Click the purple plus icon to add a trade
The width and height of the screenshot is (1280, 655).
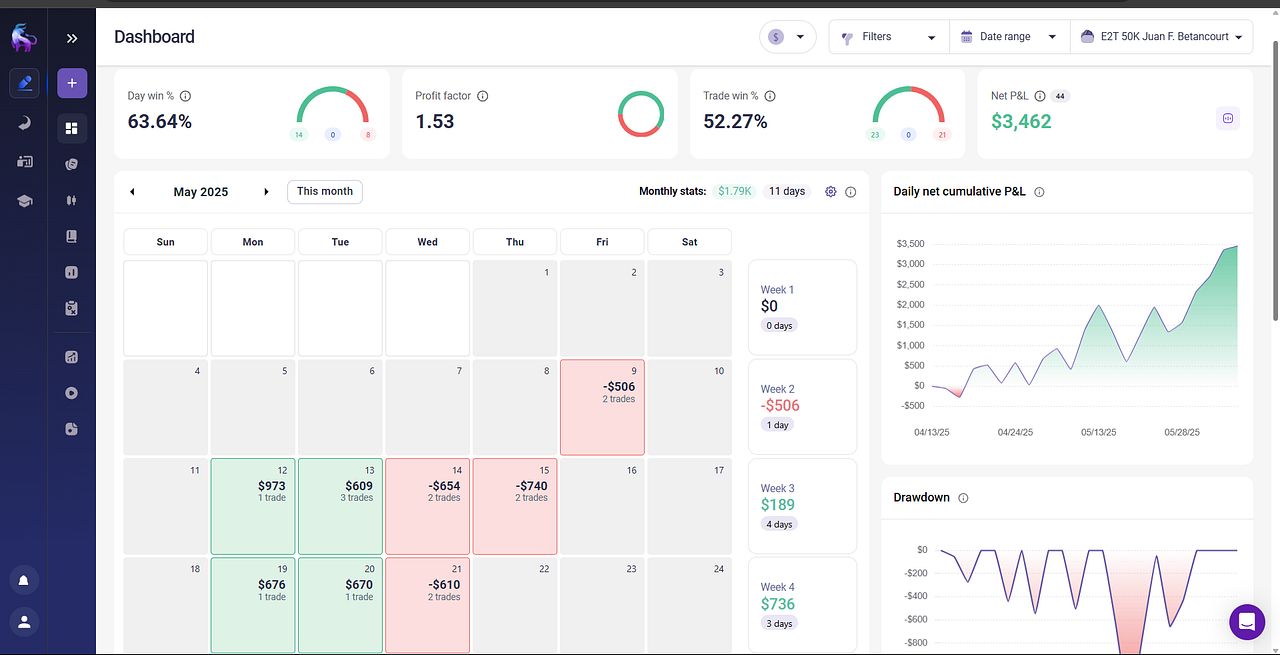click(71, 83)
